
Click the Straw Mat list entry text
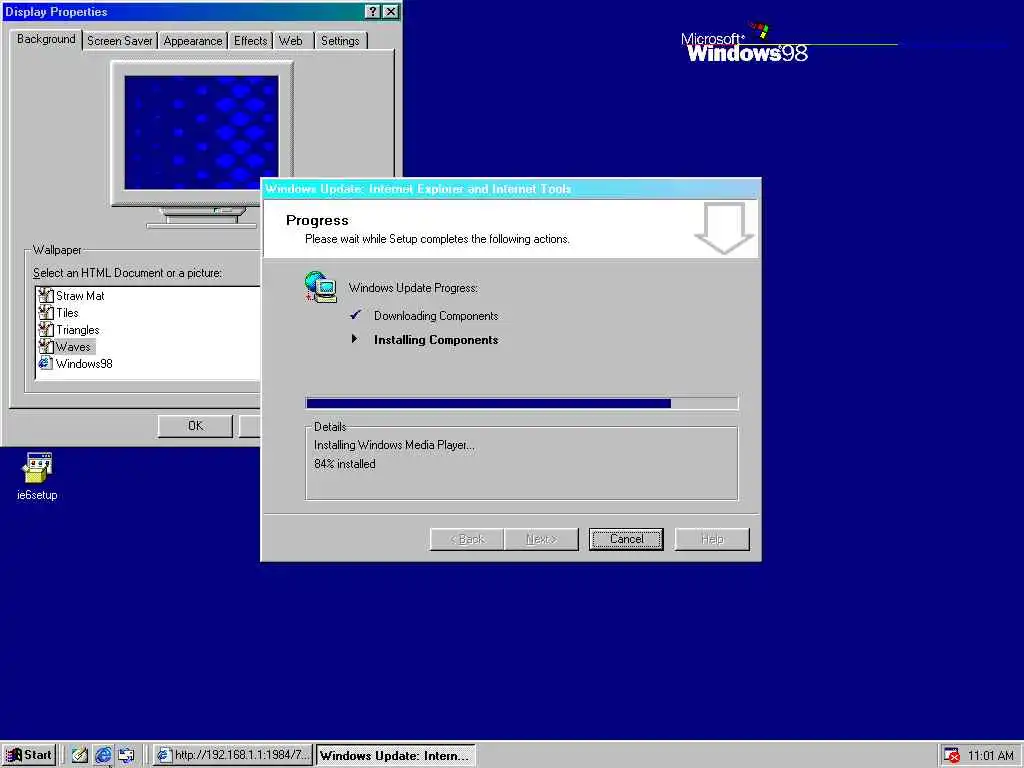pos(80,296)
